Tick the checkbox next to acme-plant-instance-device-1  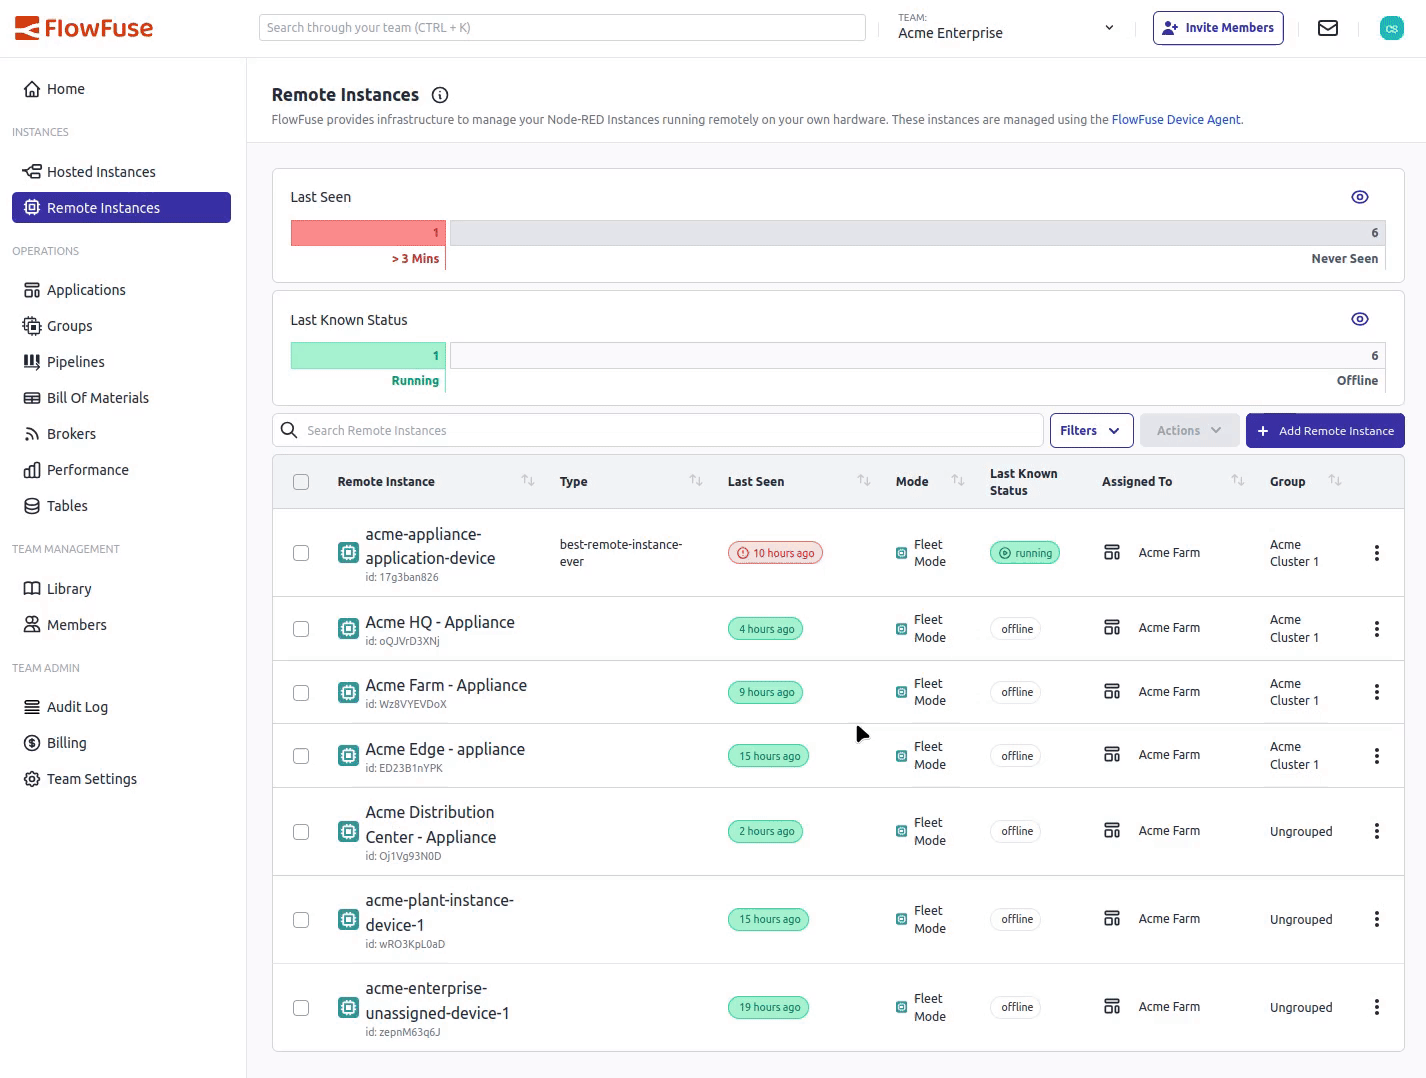pyautogui.click(x=301, y=919)
